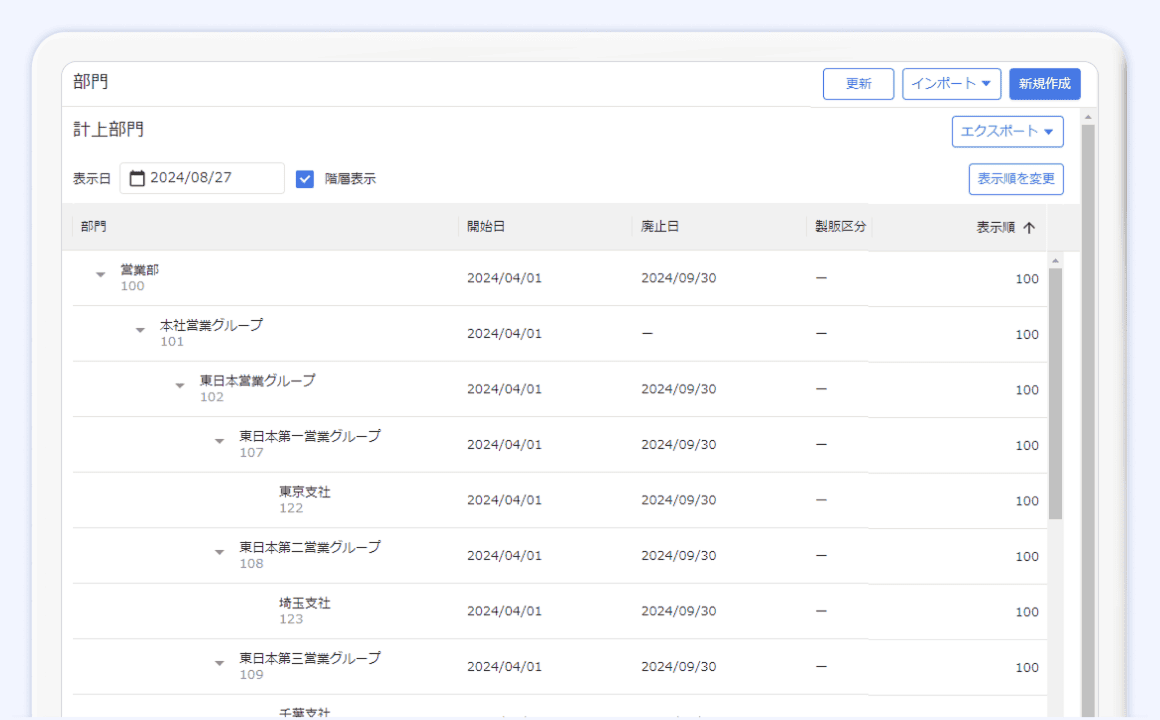This screenshot has width=1160, height=720.
Task: Open the インポート dropdown menu
Action: pos(951,84)
